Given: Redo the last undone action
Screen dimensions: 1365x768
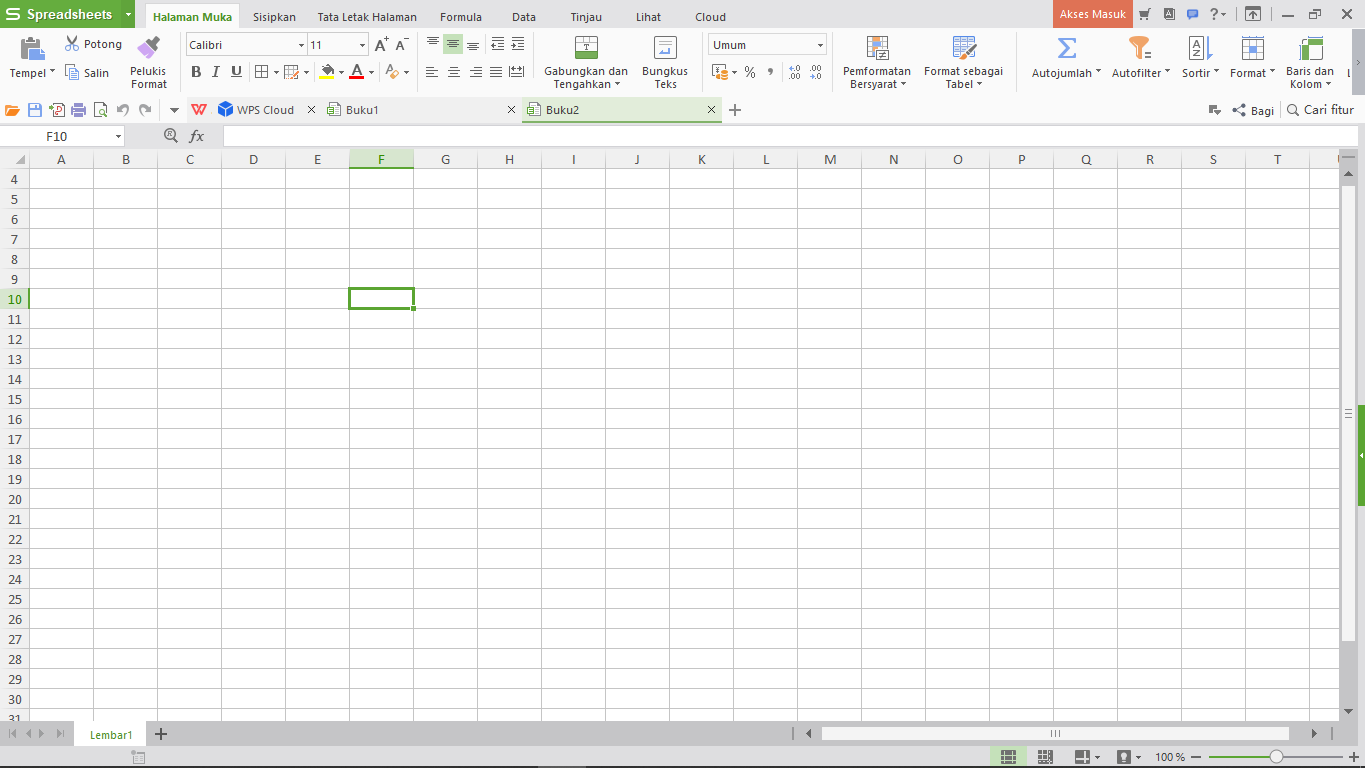Looking at the screenshot, I should pyautogui.click(x=145, y=110).
